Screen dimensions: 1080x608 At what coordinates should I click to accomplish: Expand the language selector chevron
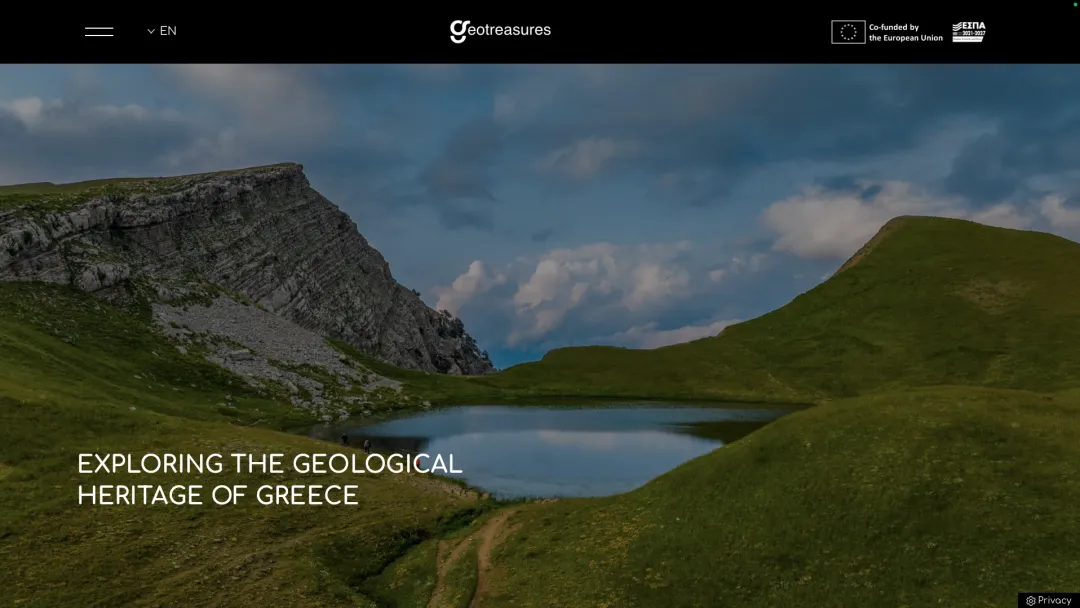point(151,31)
